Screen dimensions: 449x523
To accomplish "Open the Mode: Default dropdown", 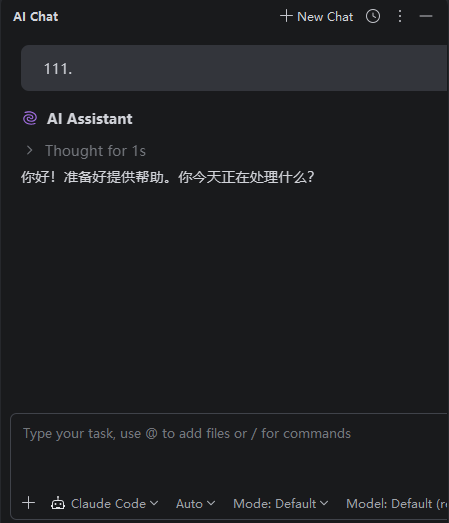I will click(281, 503).
